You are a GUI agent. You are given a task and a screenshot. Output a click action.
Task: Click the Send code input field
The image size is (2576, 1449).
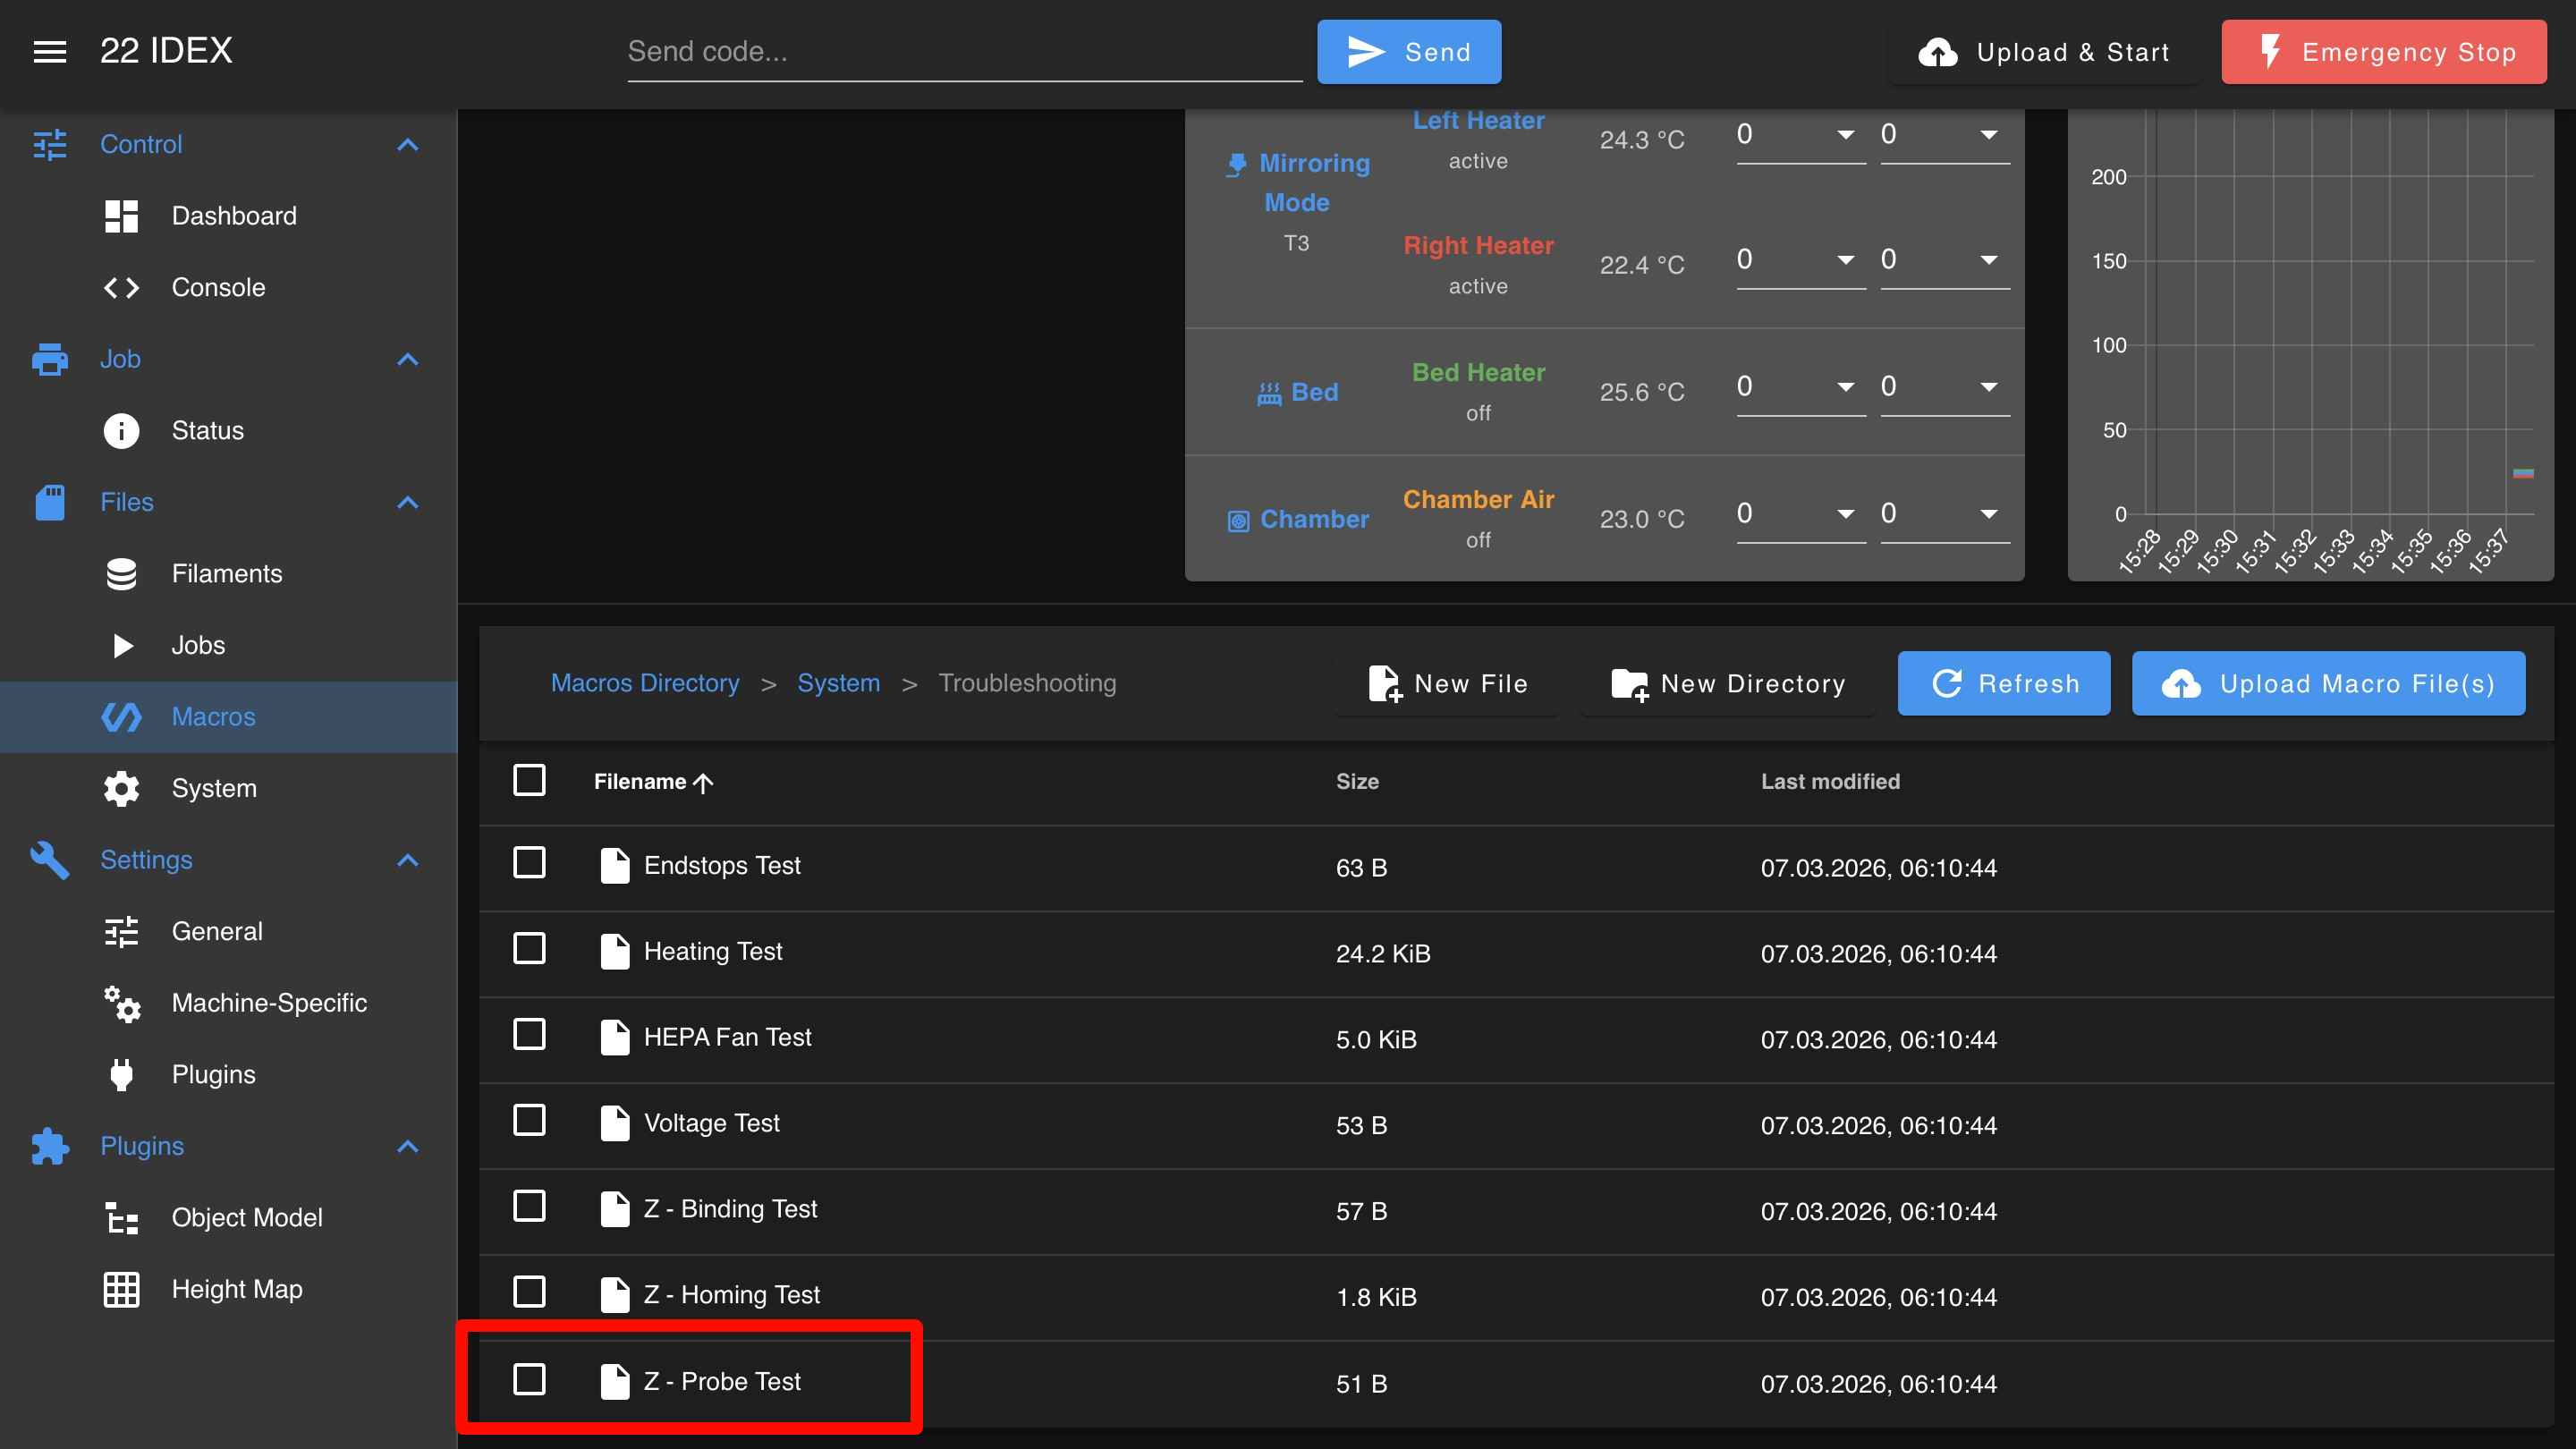click(x=965, y=52)
